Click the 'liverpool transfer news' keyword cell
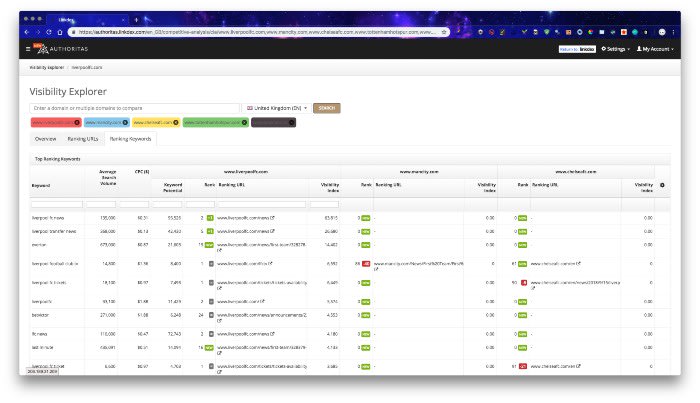The width and height of the screenshot is (700, 403). [x=54, y=232]
